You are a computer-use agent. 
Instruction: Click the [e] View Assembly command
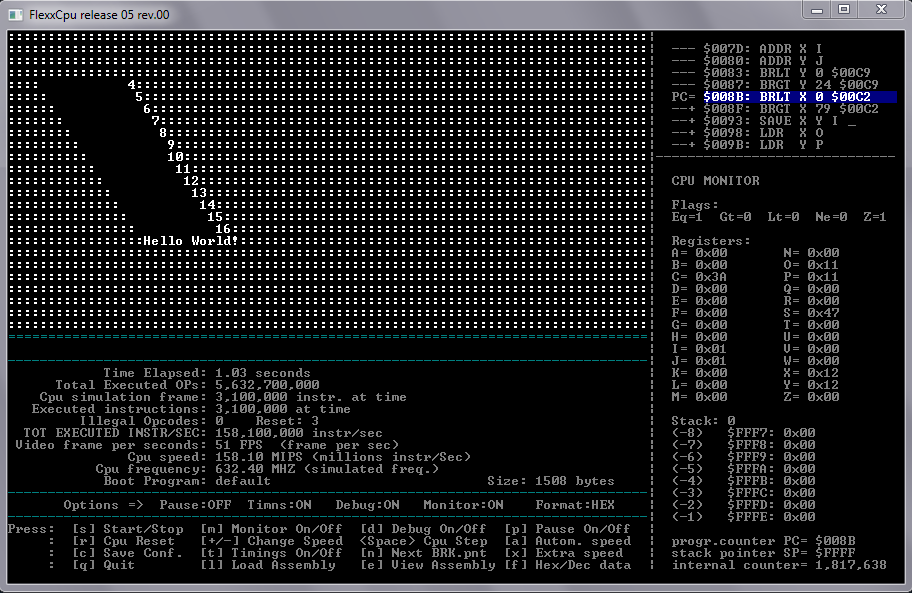[x=428, y=565]
